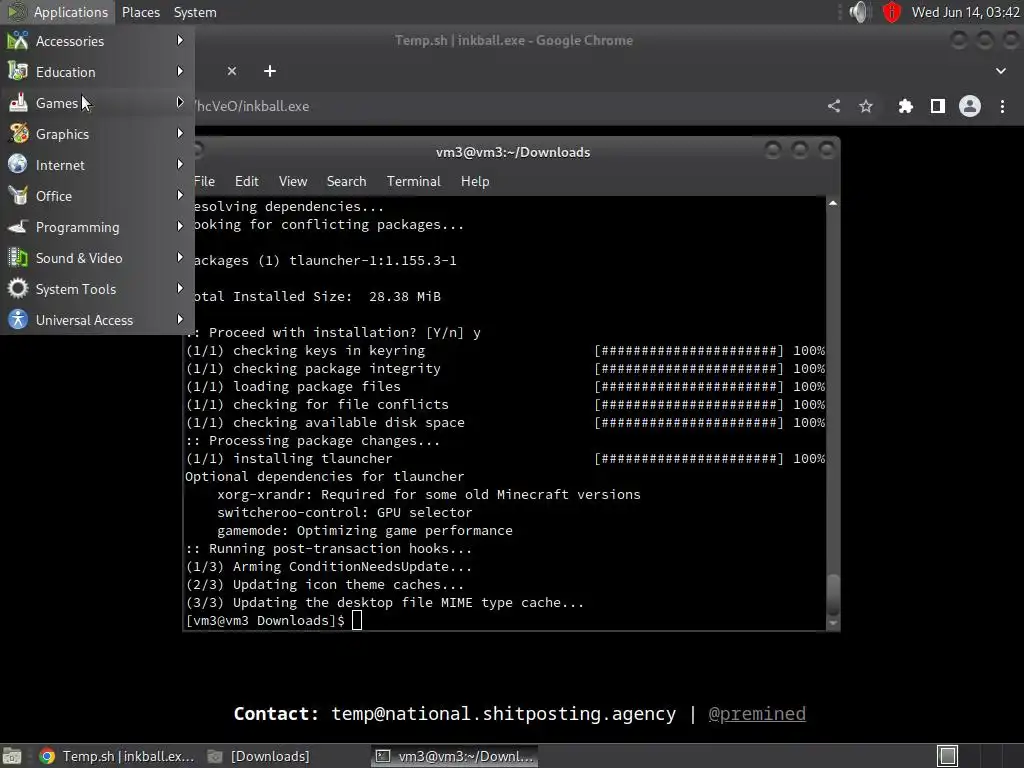Click the Office category icon

[x=18, y=195]
